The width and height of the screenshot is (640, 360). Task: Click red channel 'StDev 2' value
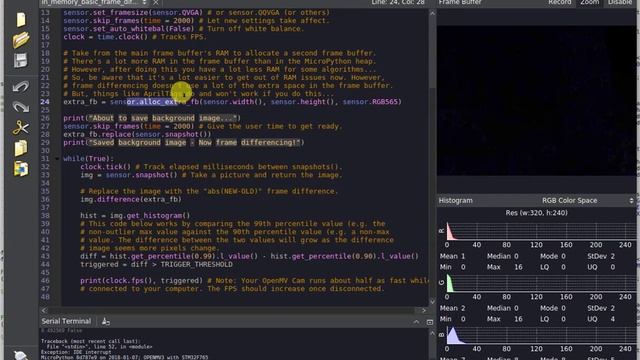[x=601, y=256]
